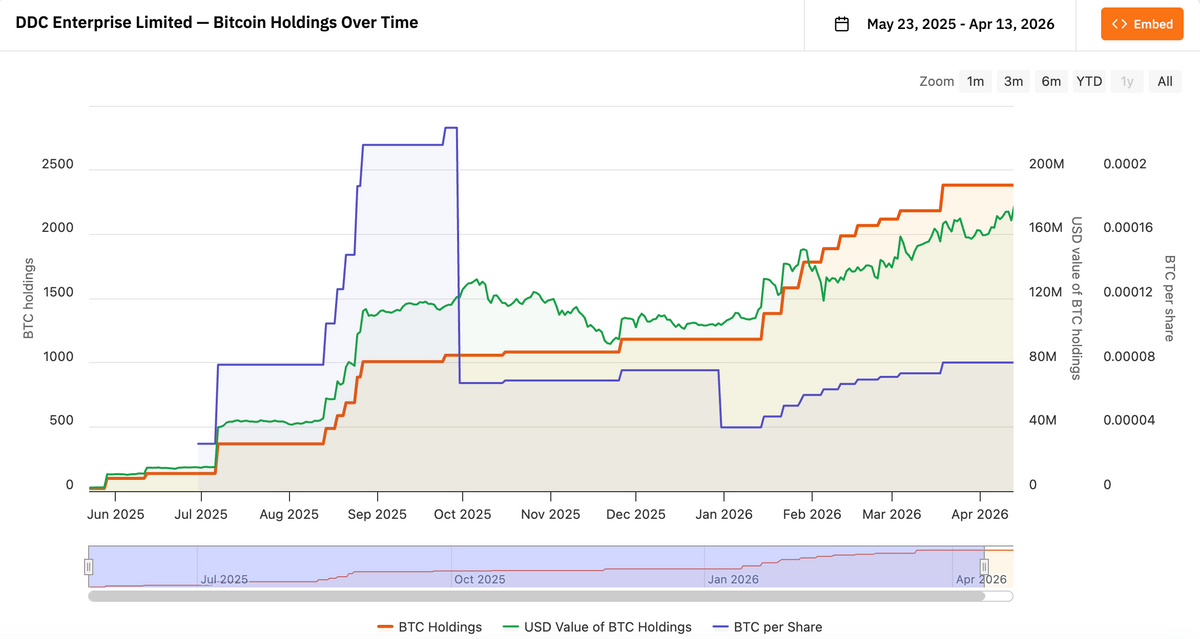This screenshot has width=1200, height=639.
Task: Select the 6m zoom range
Action: pos(1051,81)
